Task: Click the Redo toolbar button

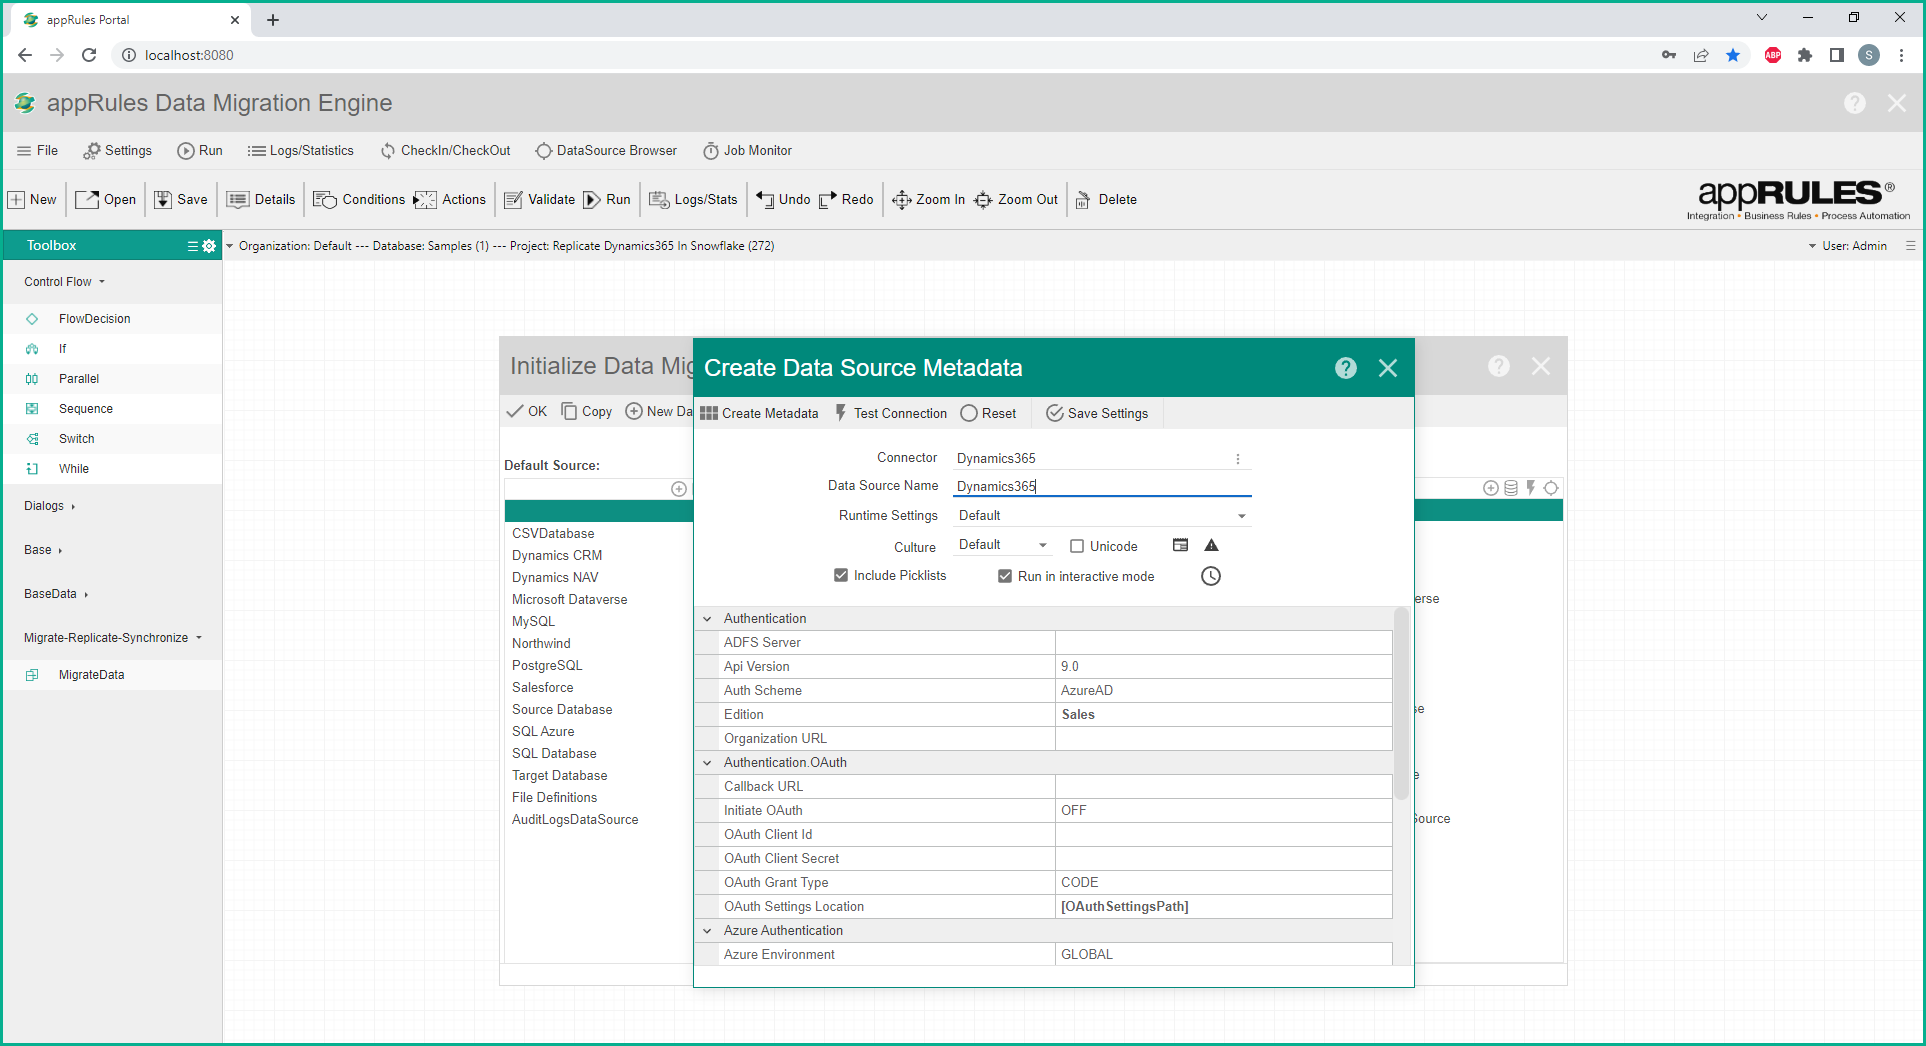Action: [846, 199]
